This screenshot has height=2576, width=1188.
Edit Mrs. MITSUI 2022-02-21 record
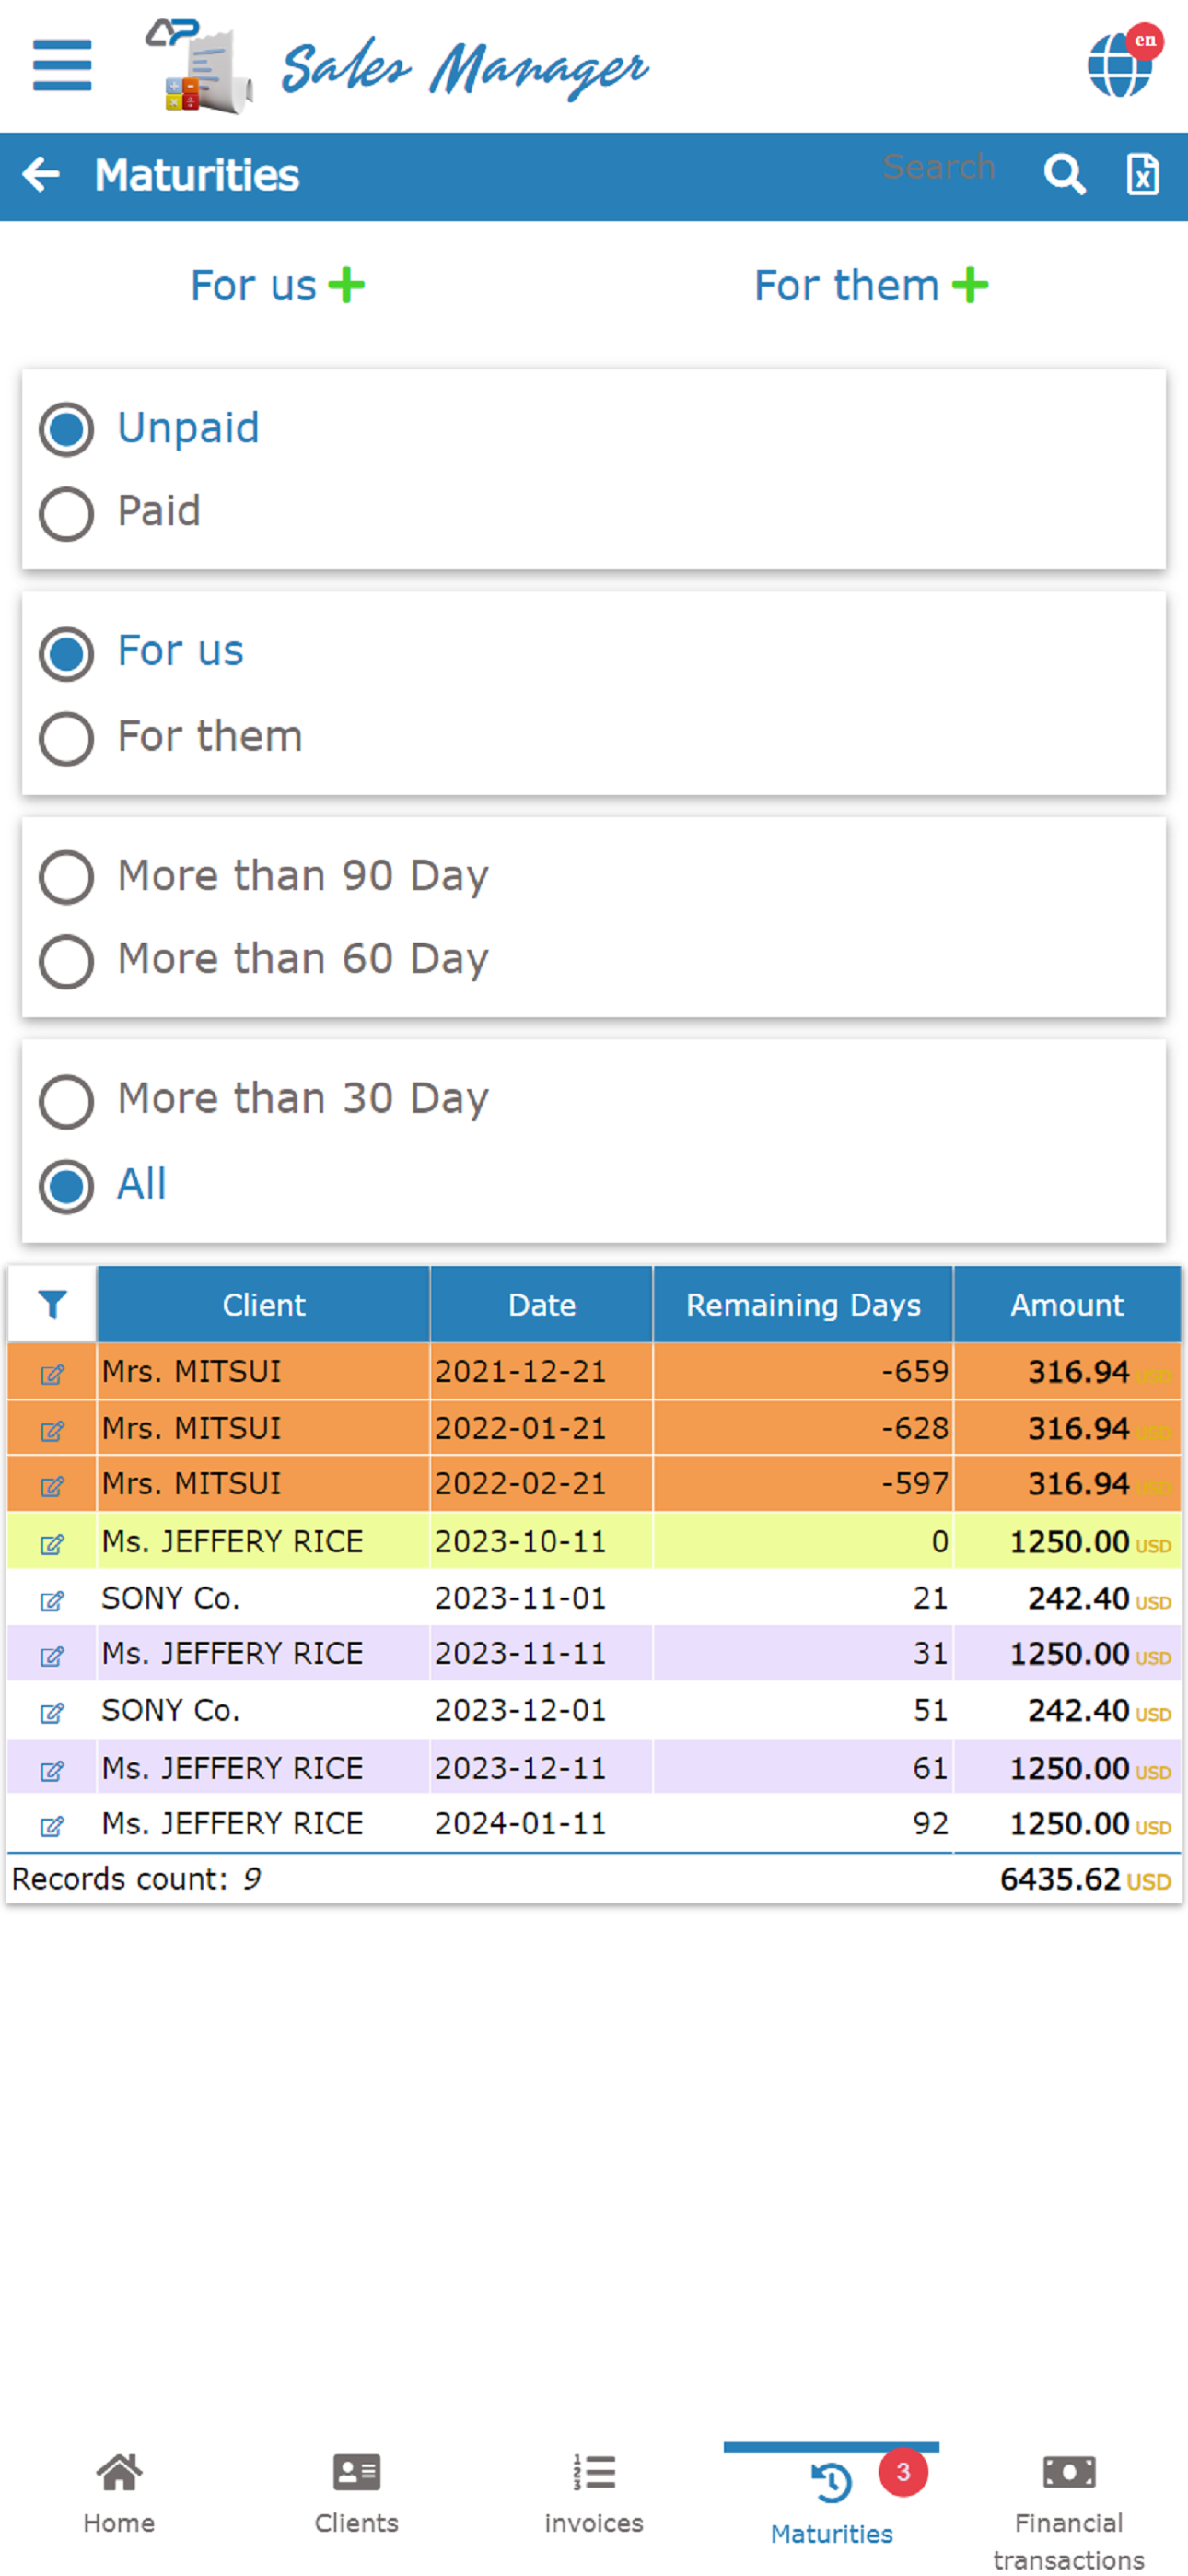tap(52, 1486)
